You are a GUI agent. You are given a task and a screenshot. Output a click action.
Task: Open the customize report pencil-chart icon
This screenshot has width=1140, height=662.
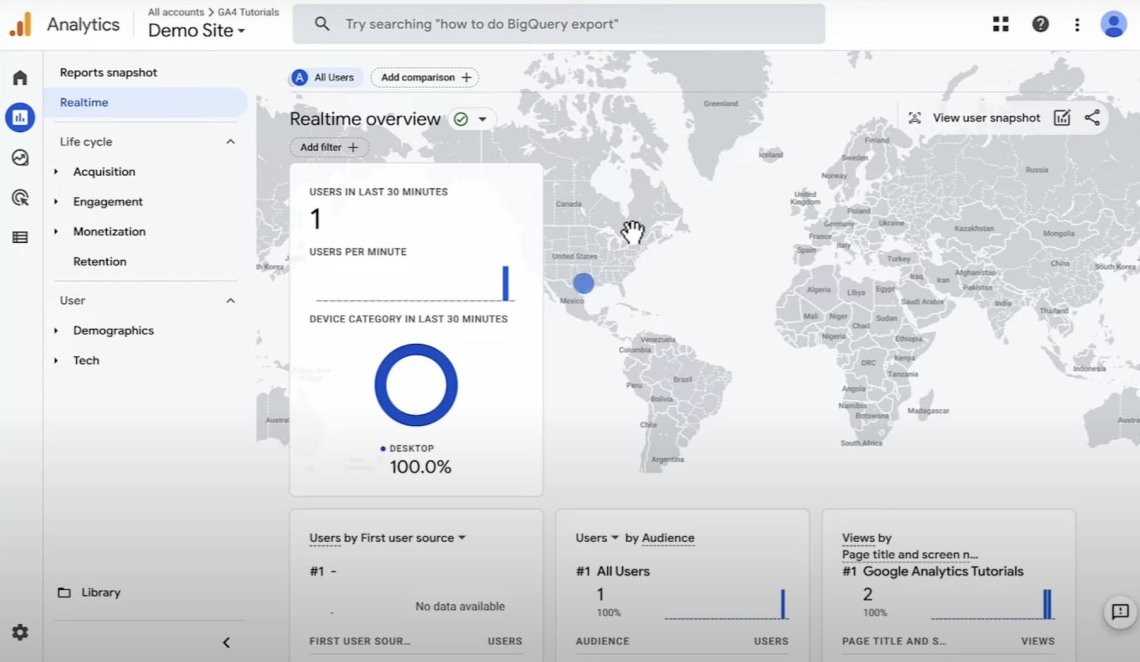tap(1061, 118)
